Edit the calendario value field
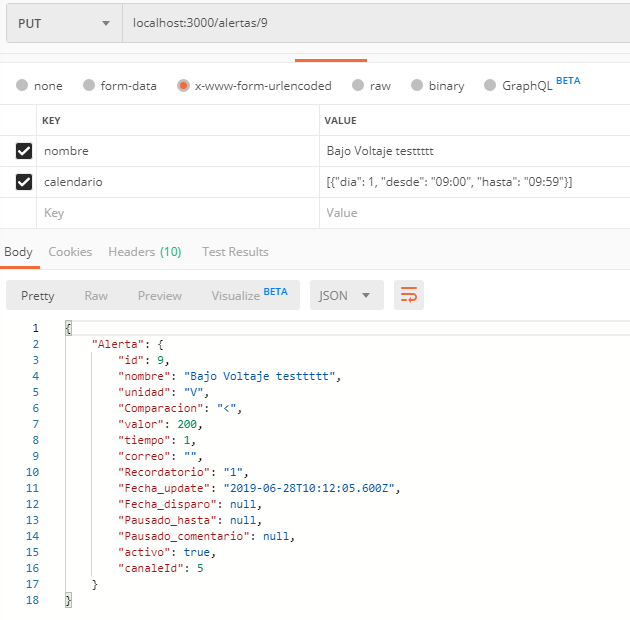630x620 pixels. click(x=470, y=182)
